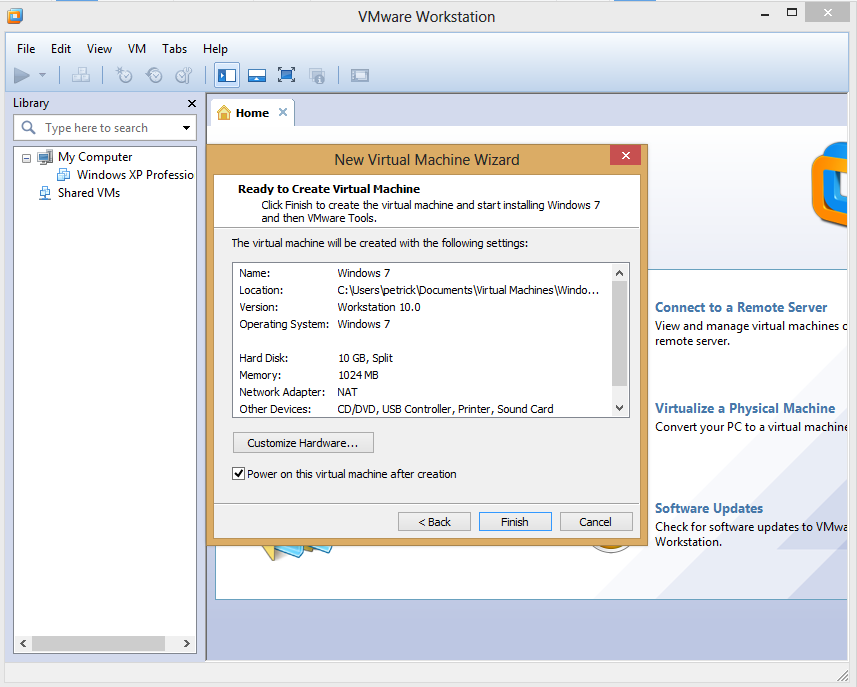The width and height of the screenshot is (857, 687).
Task: Click the Customize Hardware button
Action: pos(303,443)
